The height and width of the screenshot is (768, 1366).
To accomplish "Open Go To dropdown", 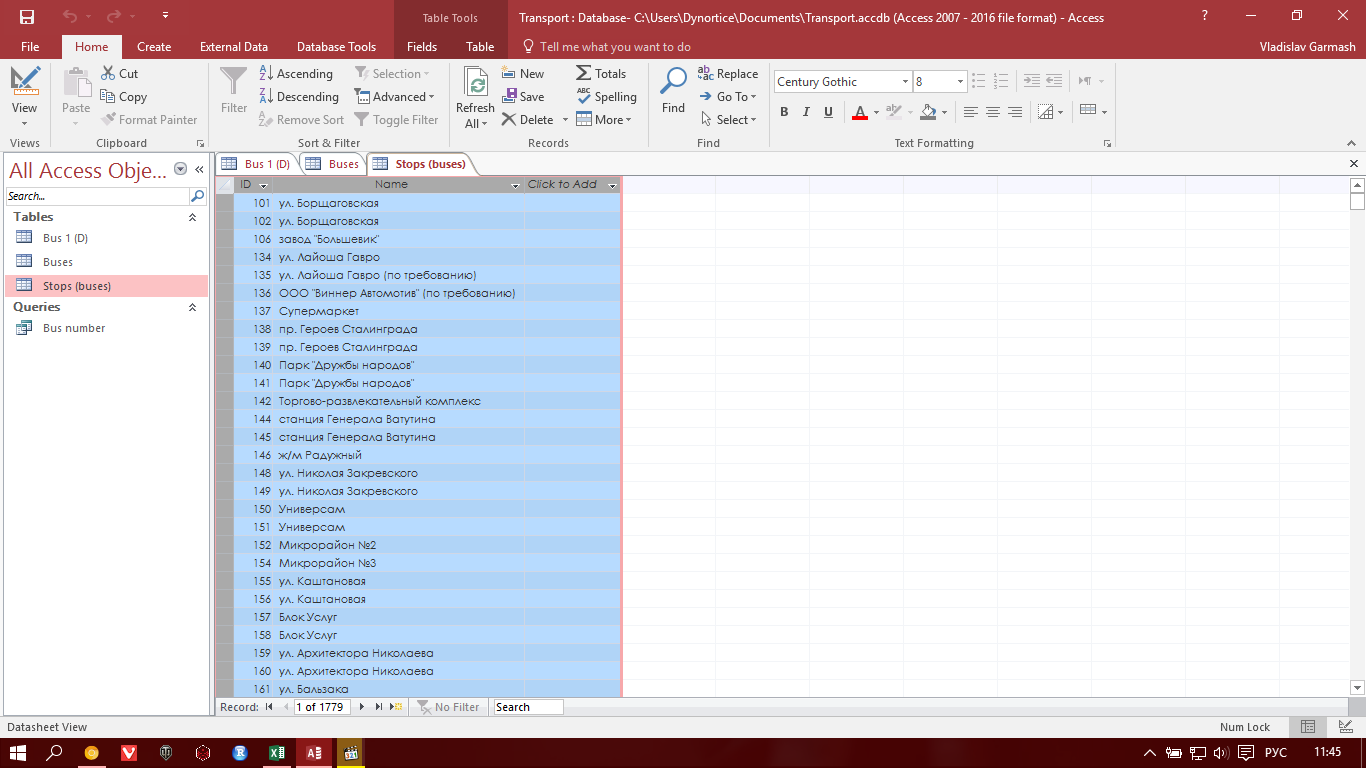I will click(728, 96).
